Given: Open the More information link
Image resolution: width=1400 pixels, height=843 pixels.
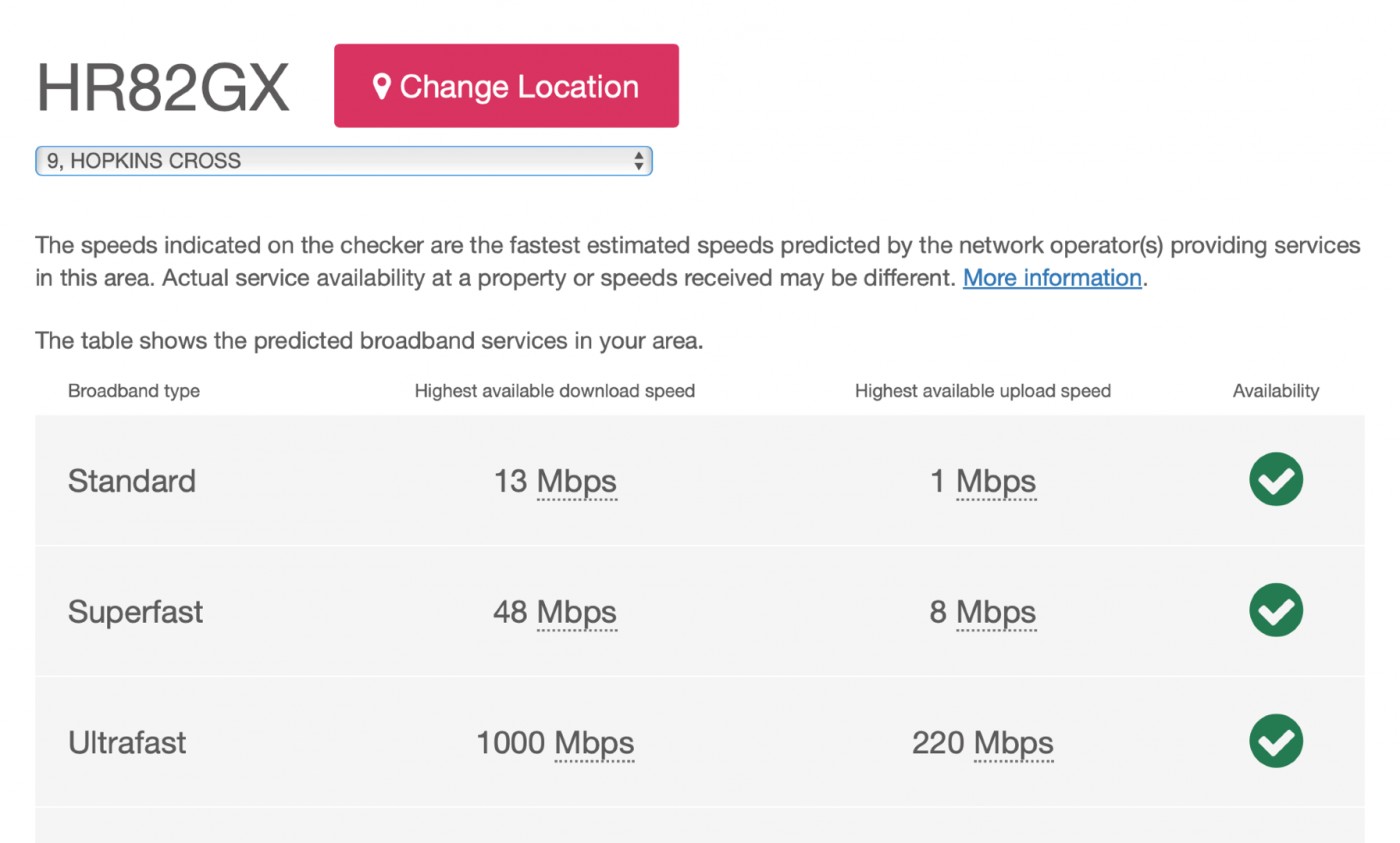Looking at the screenshot, I should pyautogui.click(x=1052, y=278).
